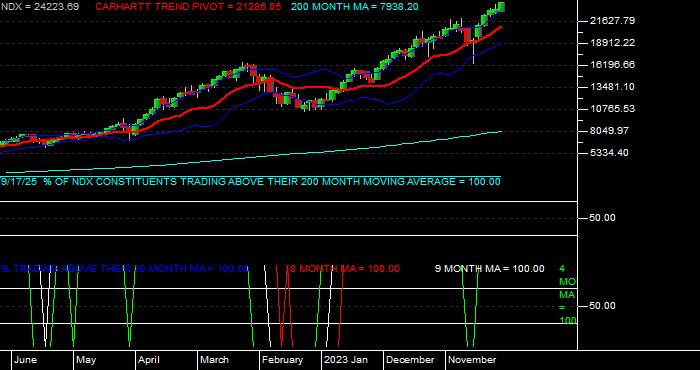Select the green 4 MO MA = 100 label
Viewport: 700px width, 370px height.
point(567,295)
